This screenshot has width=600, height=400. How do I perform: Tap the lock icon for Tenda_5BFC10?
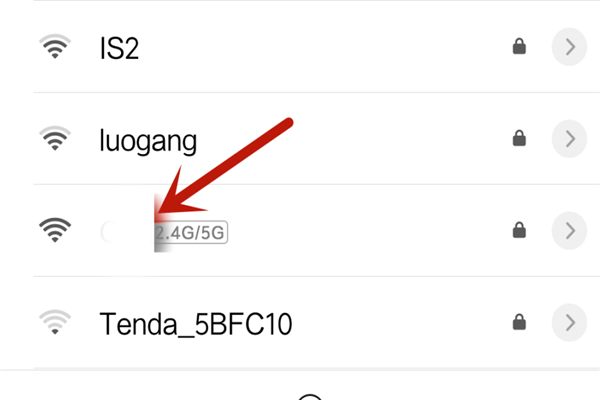pos(519,322)
